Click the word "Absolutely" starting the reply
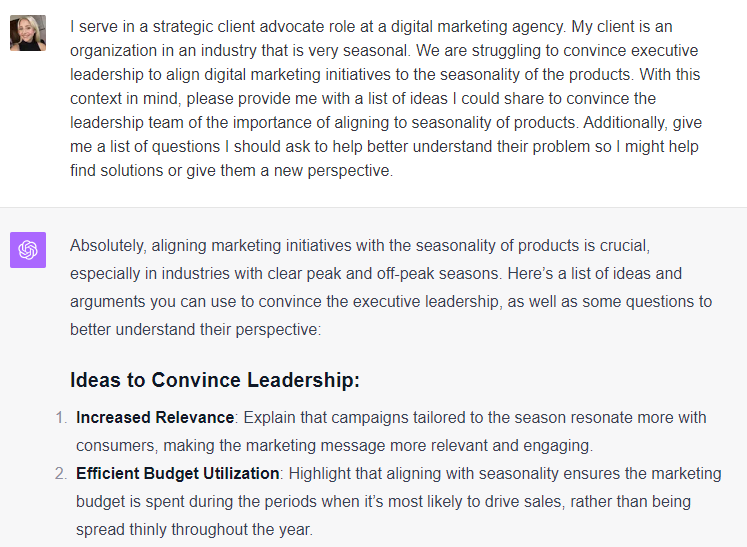747x547 pixels. [x=110, y=244]
